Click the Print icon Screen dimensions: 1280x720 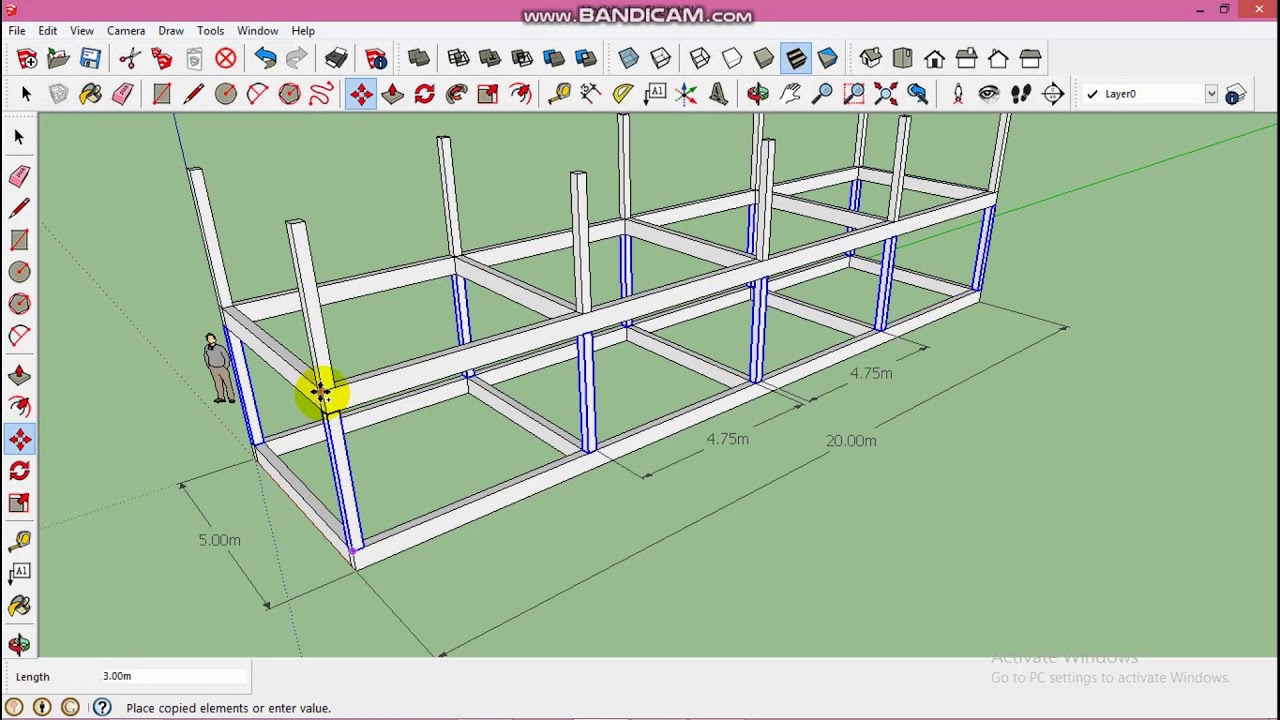(x=336, y=58)
